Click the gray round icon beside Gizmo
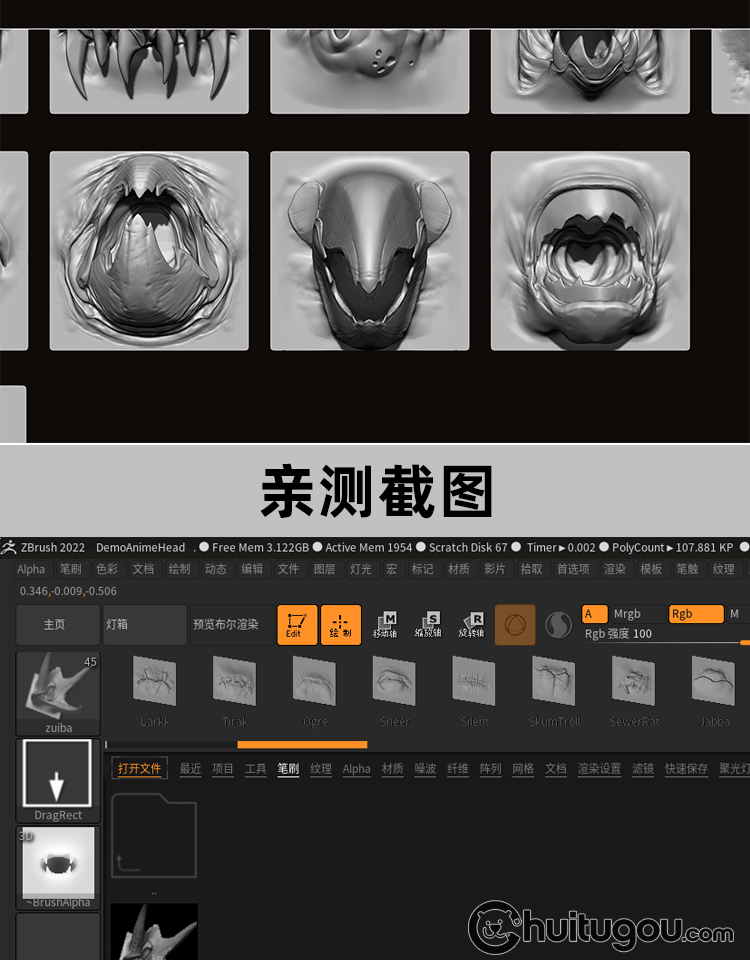 tap(558, 625)
